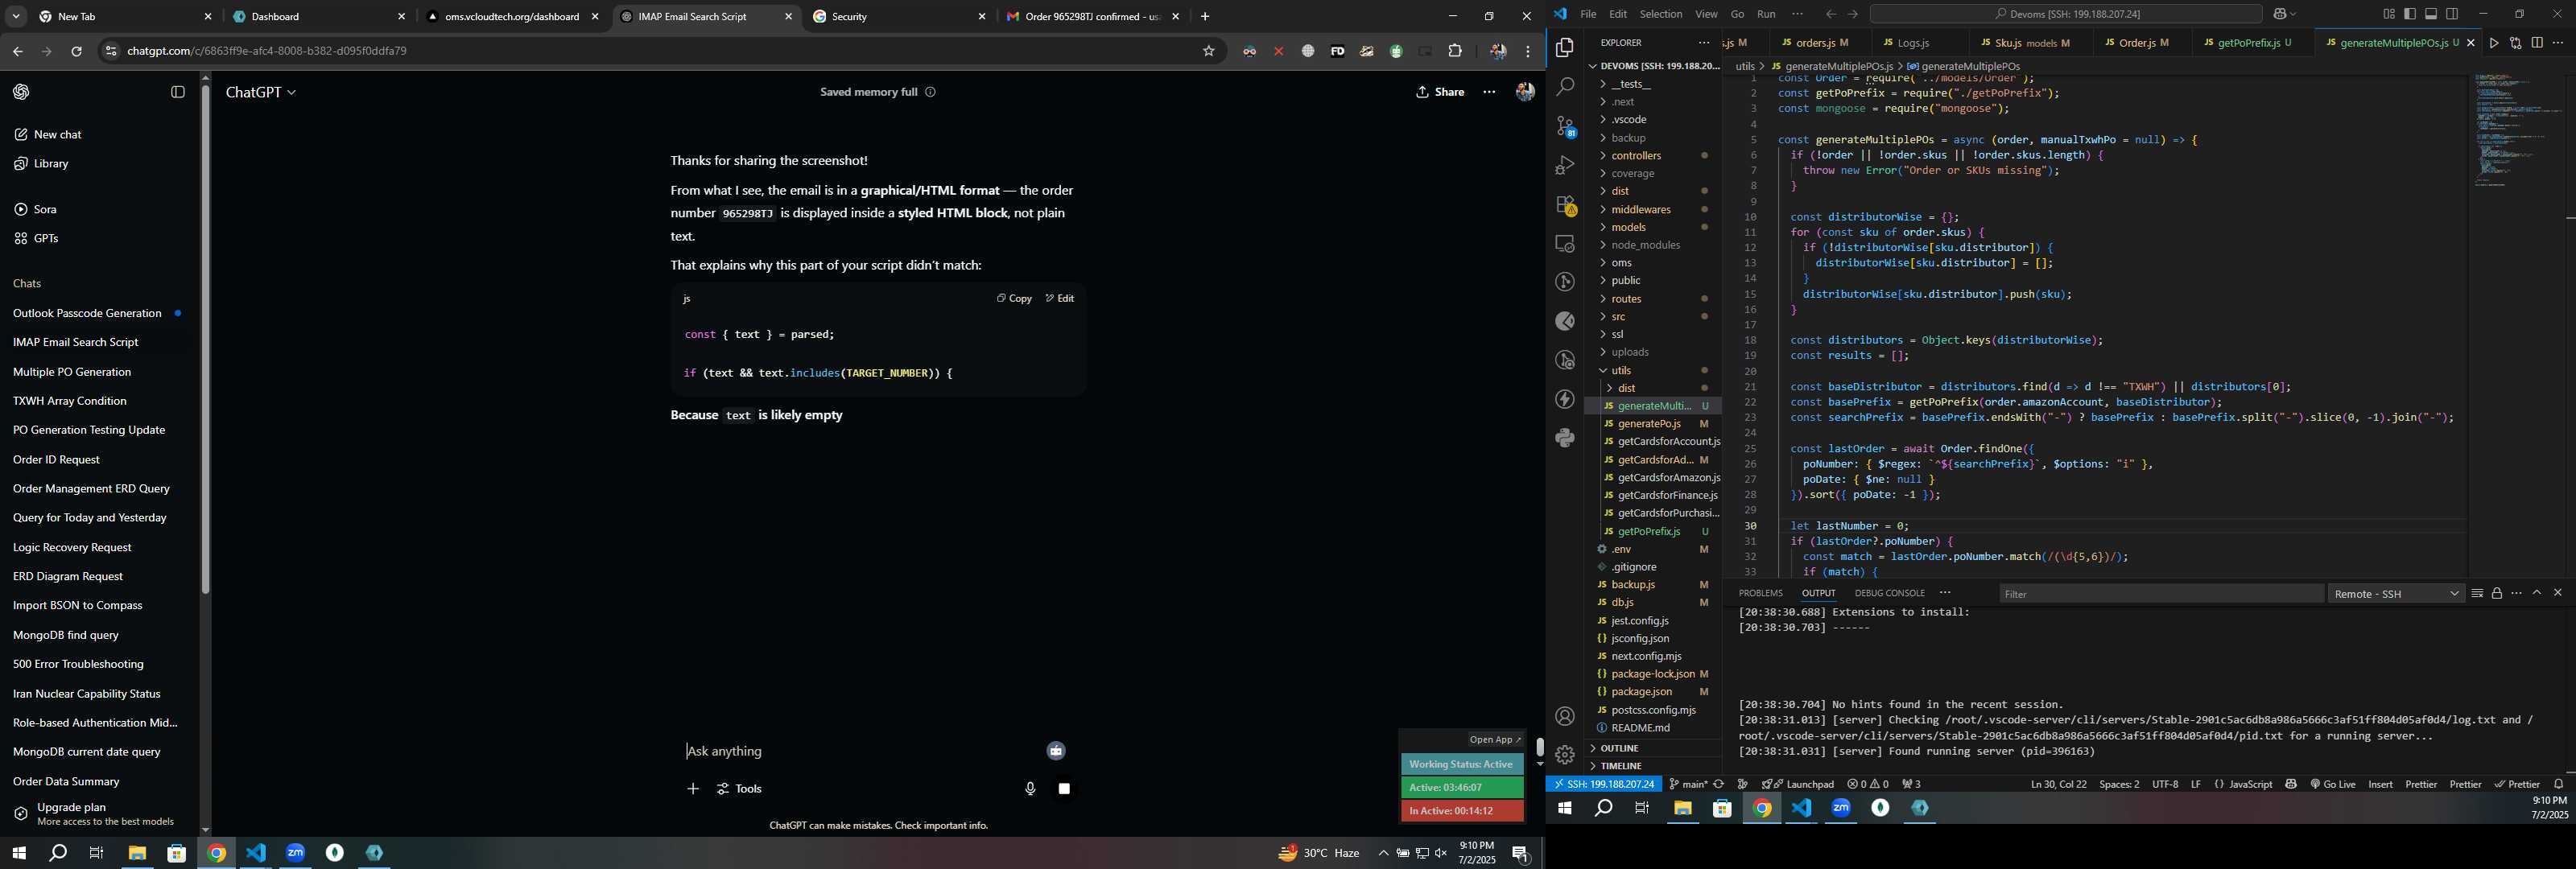This screenshot has height=869, width=2576.
Task: Reload the ChatGPT page
Action: point(76,51)
